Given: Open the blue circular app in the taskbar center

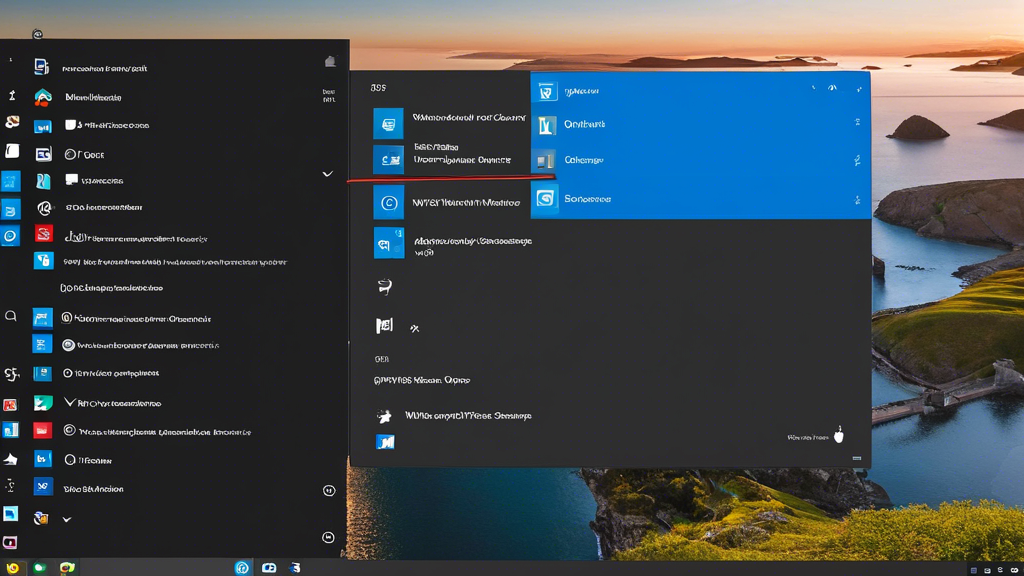Looking at the screenshot, I should pyautogui.click(x=242, y=568).
